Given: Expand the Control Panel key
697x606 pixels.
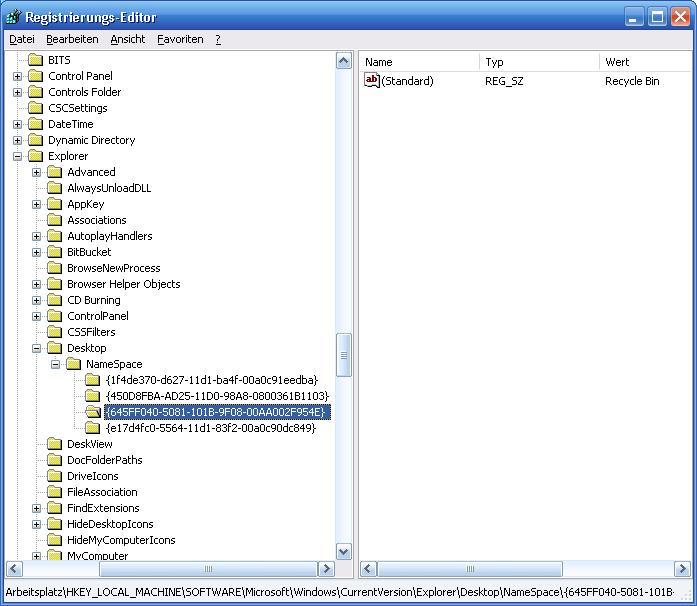Looking at the screenshot, I should (x=17, y=76).
